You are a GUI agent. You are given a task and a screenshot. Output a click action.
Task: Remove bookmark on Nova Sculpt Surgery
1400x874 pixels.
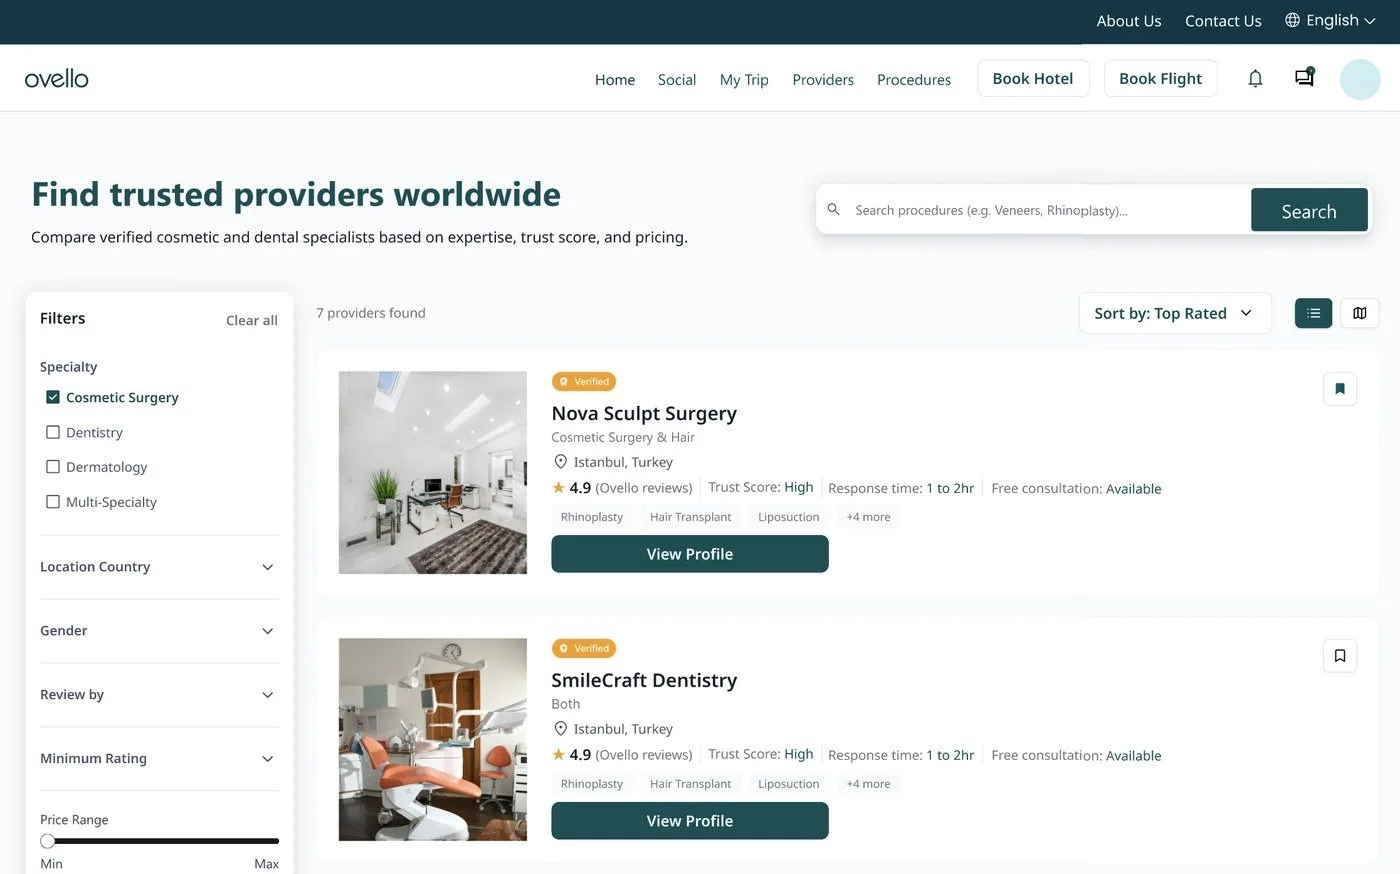point(1340,389)
